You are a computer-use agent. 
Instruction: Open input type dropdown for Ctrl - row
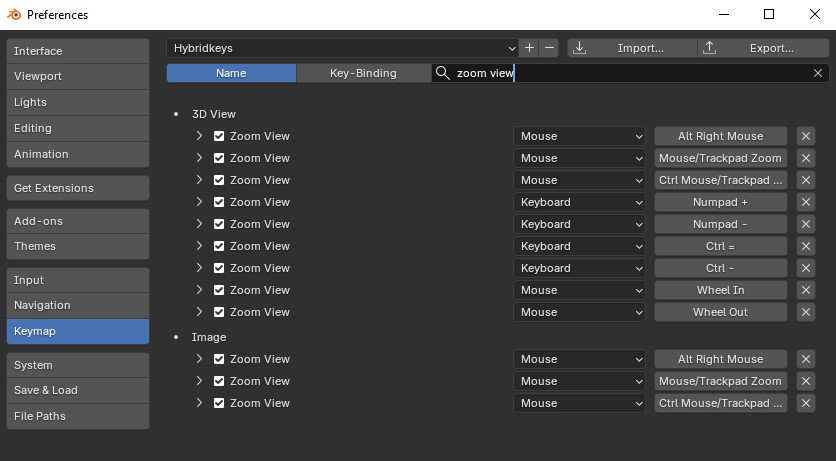580,268
